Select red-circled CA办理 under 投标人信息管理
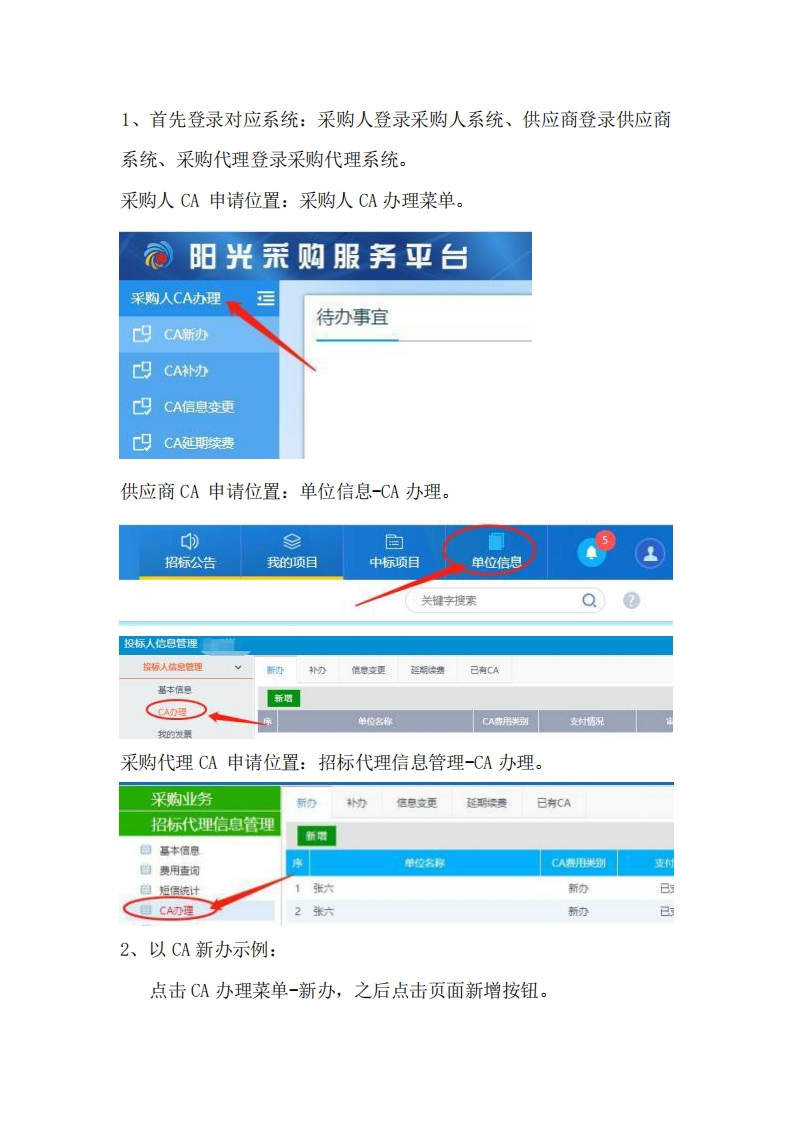This screenshot has width=793, height=1122. tap(172, 712)
